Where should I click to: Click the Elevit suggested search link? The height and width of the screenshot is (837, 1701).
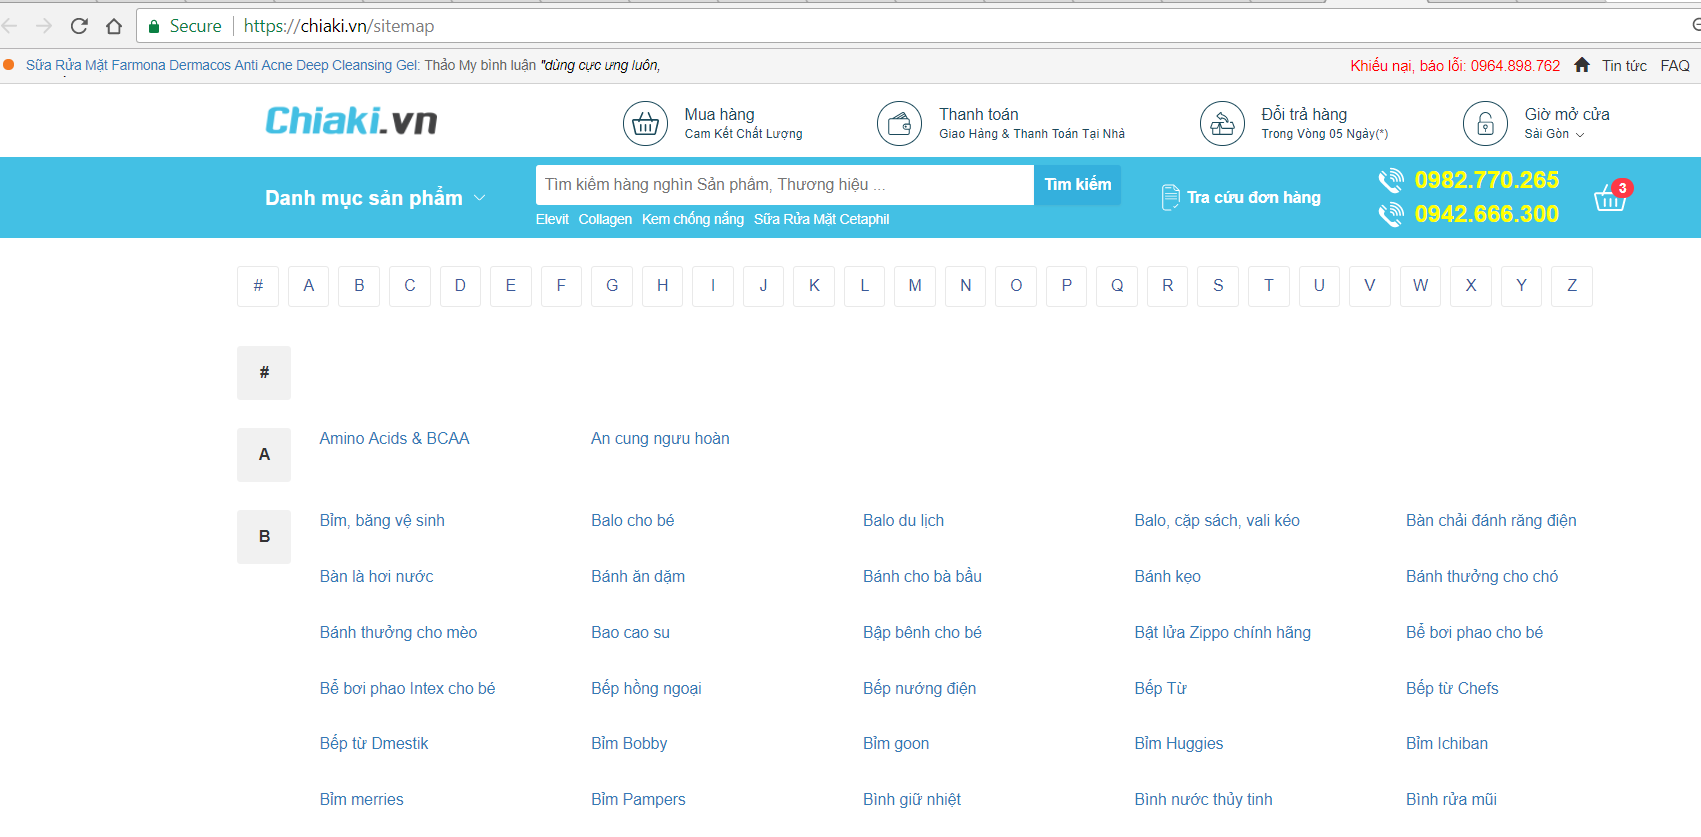pos(552,219)
